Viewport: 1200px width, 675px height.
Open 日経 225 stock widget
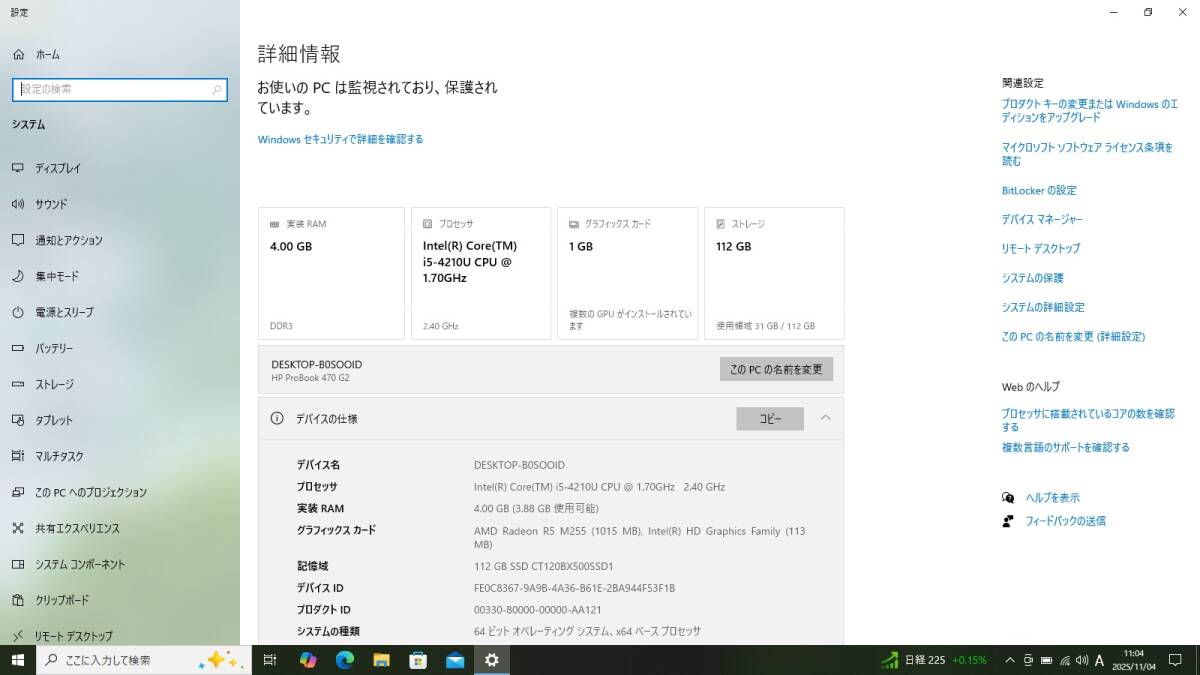click(x=934, y=660)
